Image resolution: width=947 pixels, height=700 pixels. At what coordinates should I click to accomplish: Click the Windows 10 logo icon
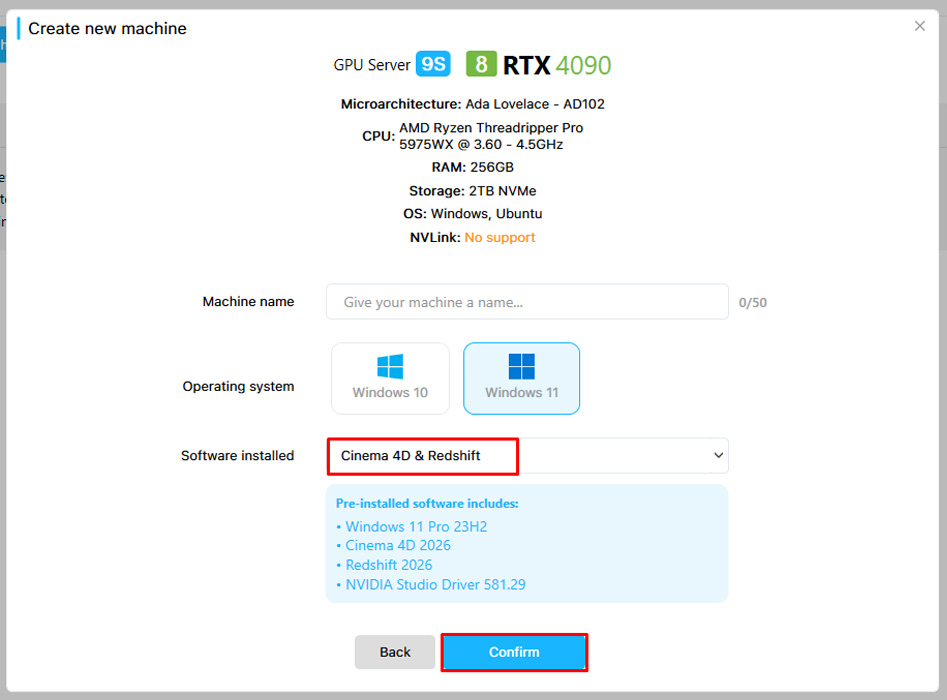tap(390, 366)
